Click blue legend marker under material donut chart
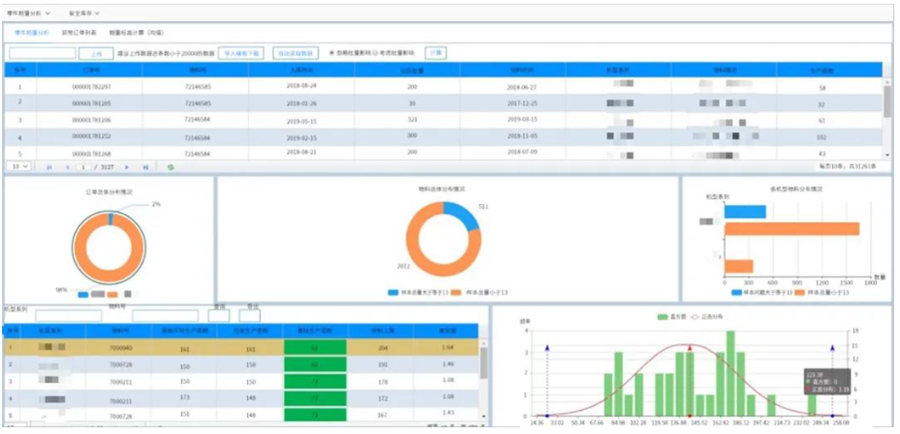900x434 pixels. 391,292
